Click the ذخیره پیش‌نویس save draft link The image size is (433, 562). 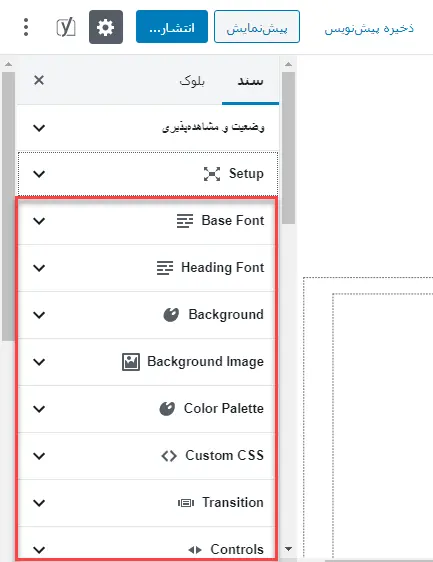click(369, 28)
